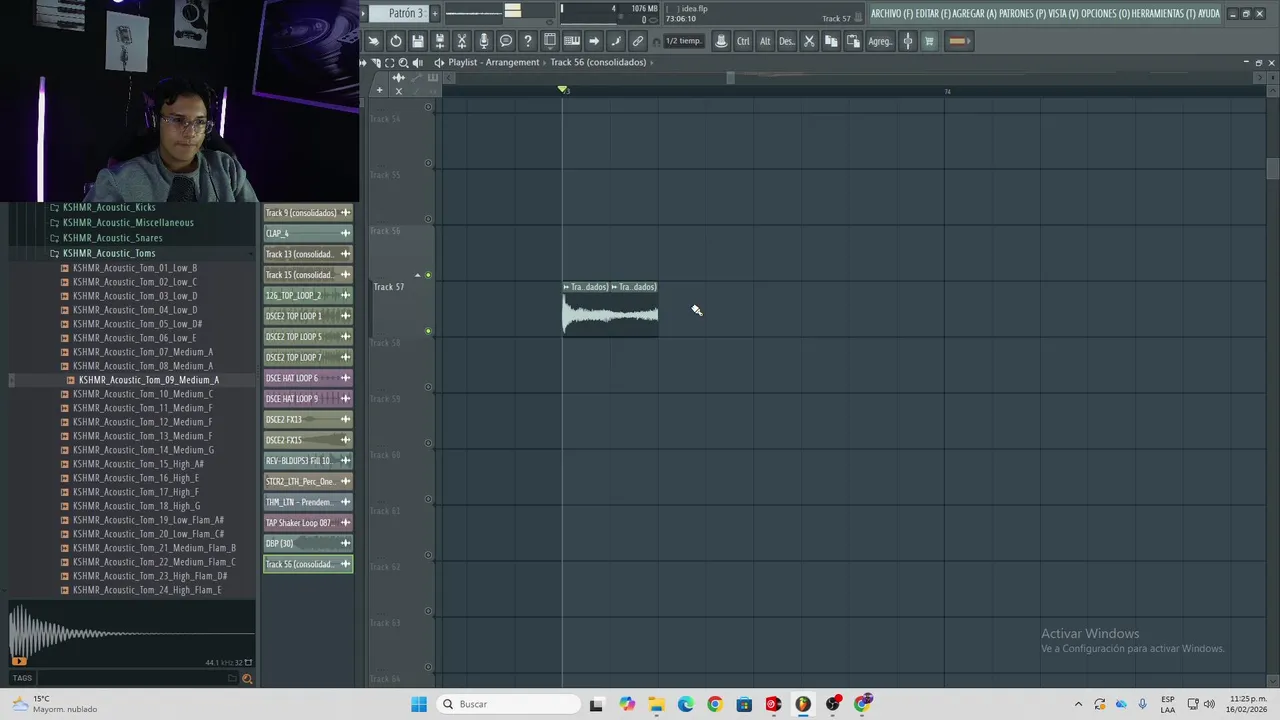The image size is (1280, 720).
Task: Click the scissors cut icon next to Des.
Action: pyautogui.click(x=809, y=41)
